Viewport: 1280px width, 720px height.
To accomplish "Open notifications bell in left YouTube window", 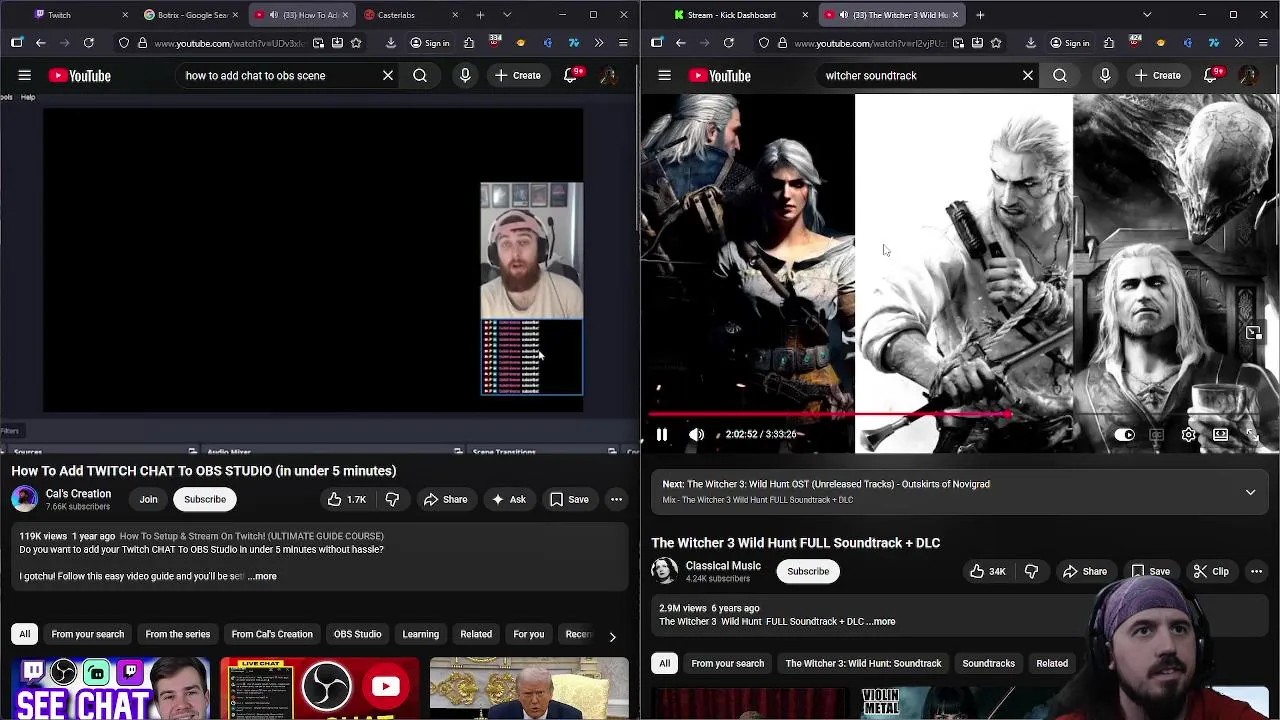I will click(572, 75).
